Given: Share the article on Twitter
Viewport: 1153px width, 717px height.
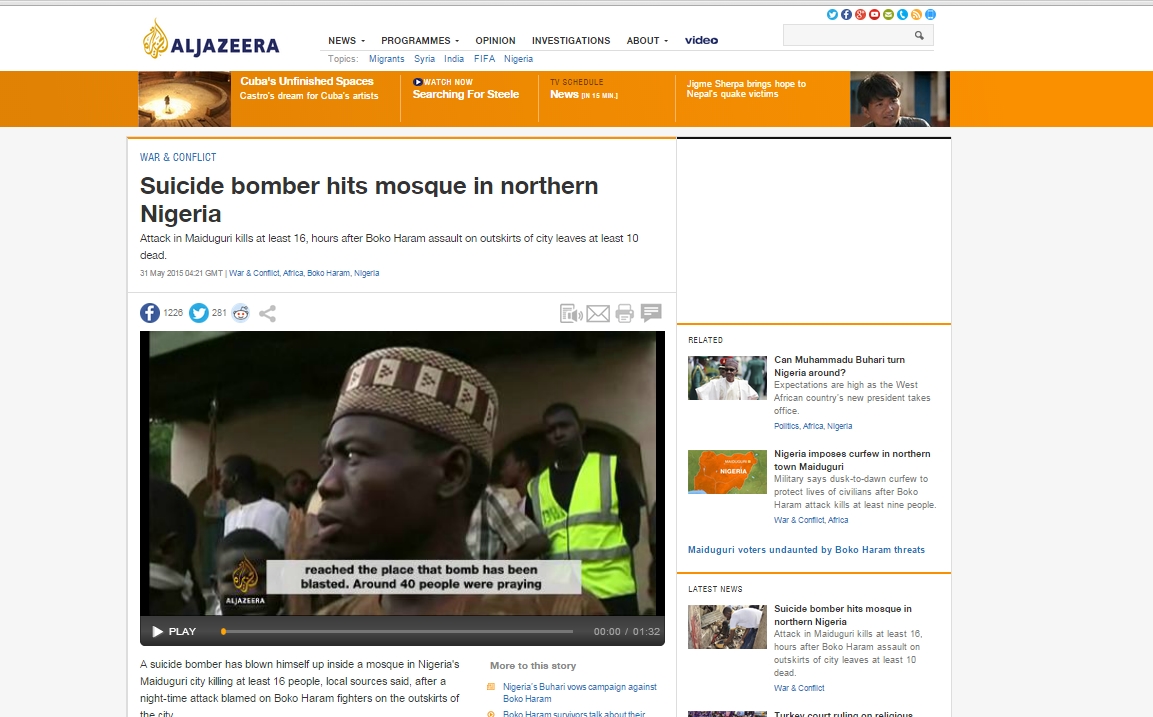Looking at the screenshot, I should [199, 313].
